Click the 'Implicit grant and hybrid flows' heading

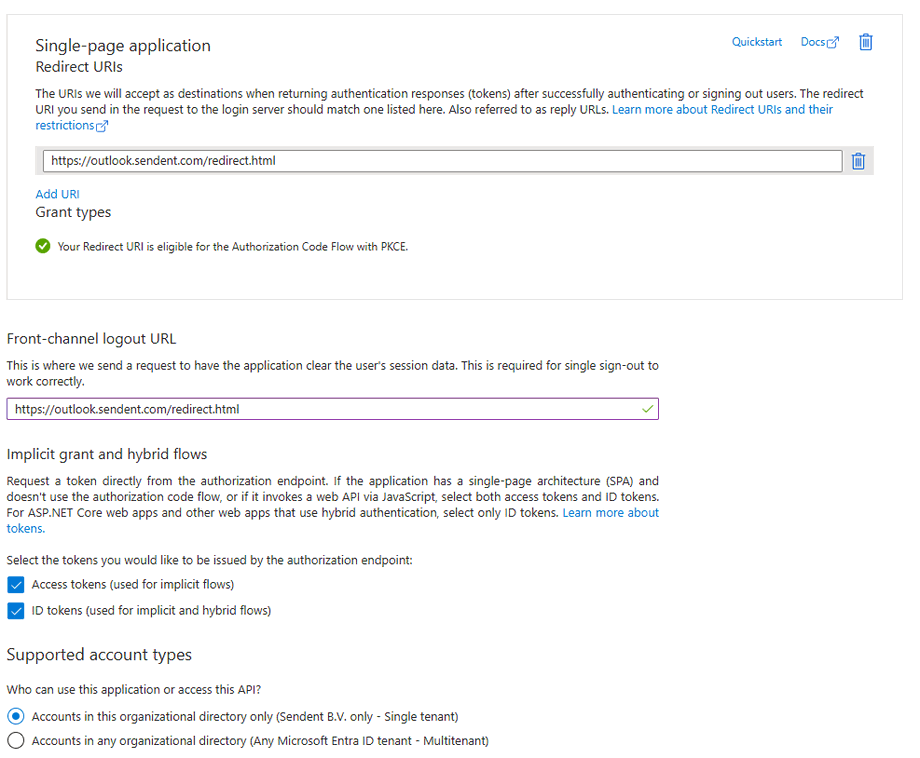pyautogui.click(x=107, y=454)
